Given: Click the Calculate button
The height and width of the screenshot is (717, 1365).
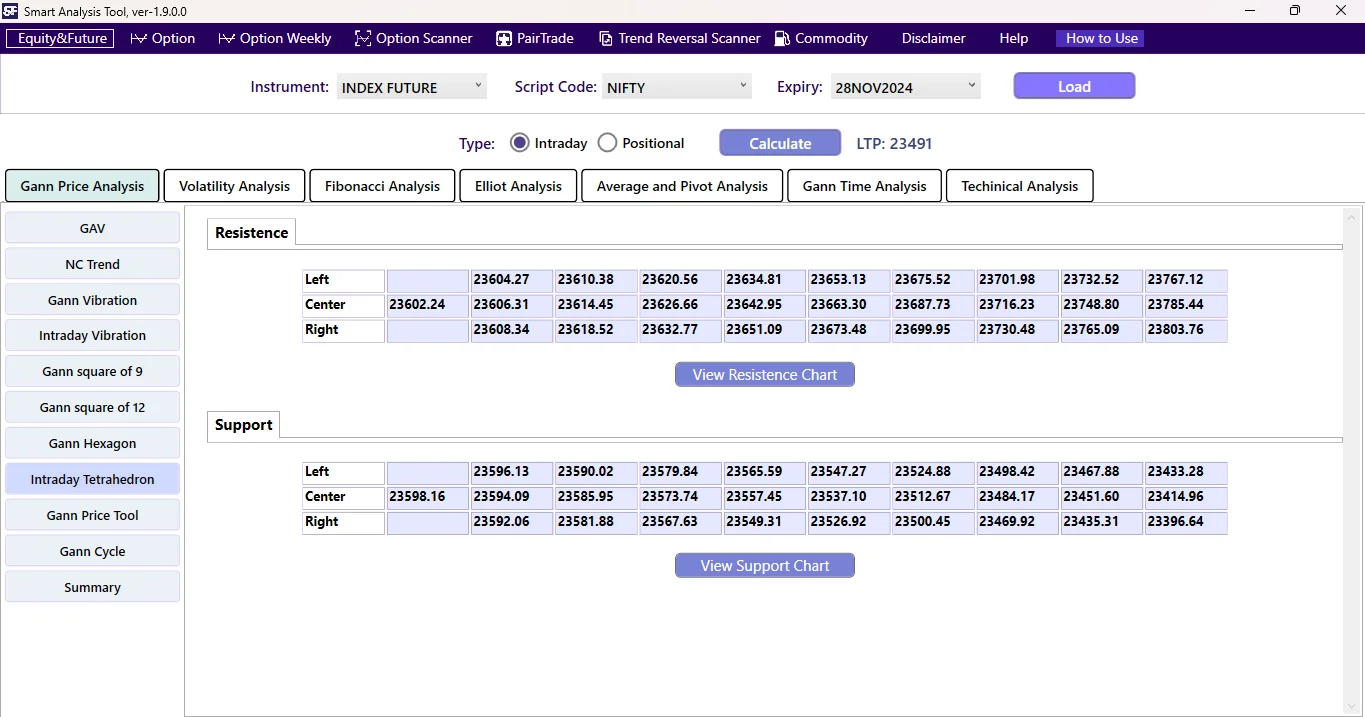Looking at the screenshot, I should pos(779,142).
